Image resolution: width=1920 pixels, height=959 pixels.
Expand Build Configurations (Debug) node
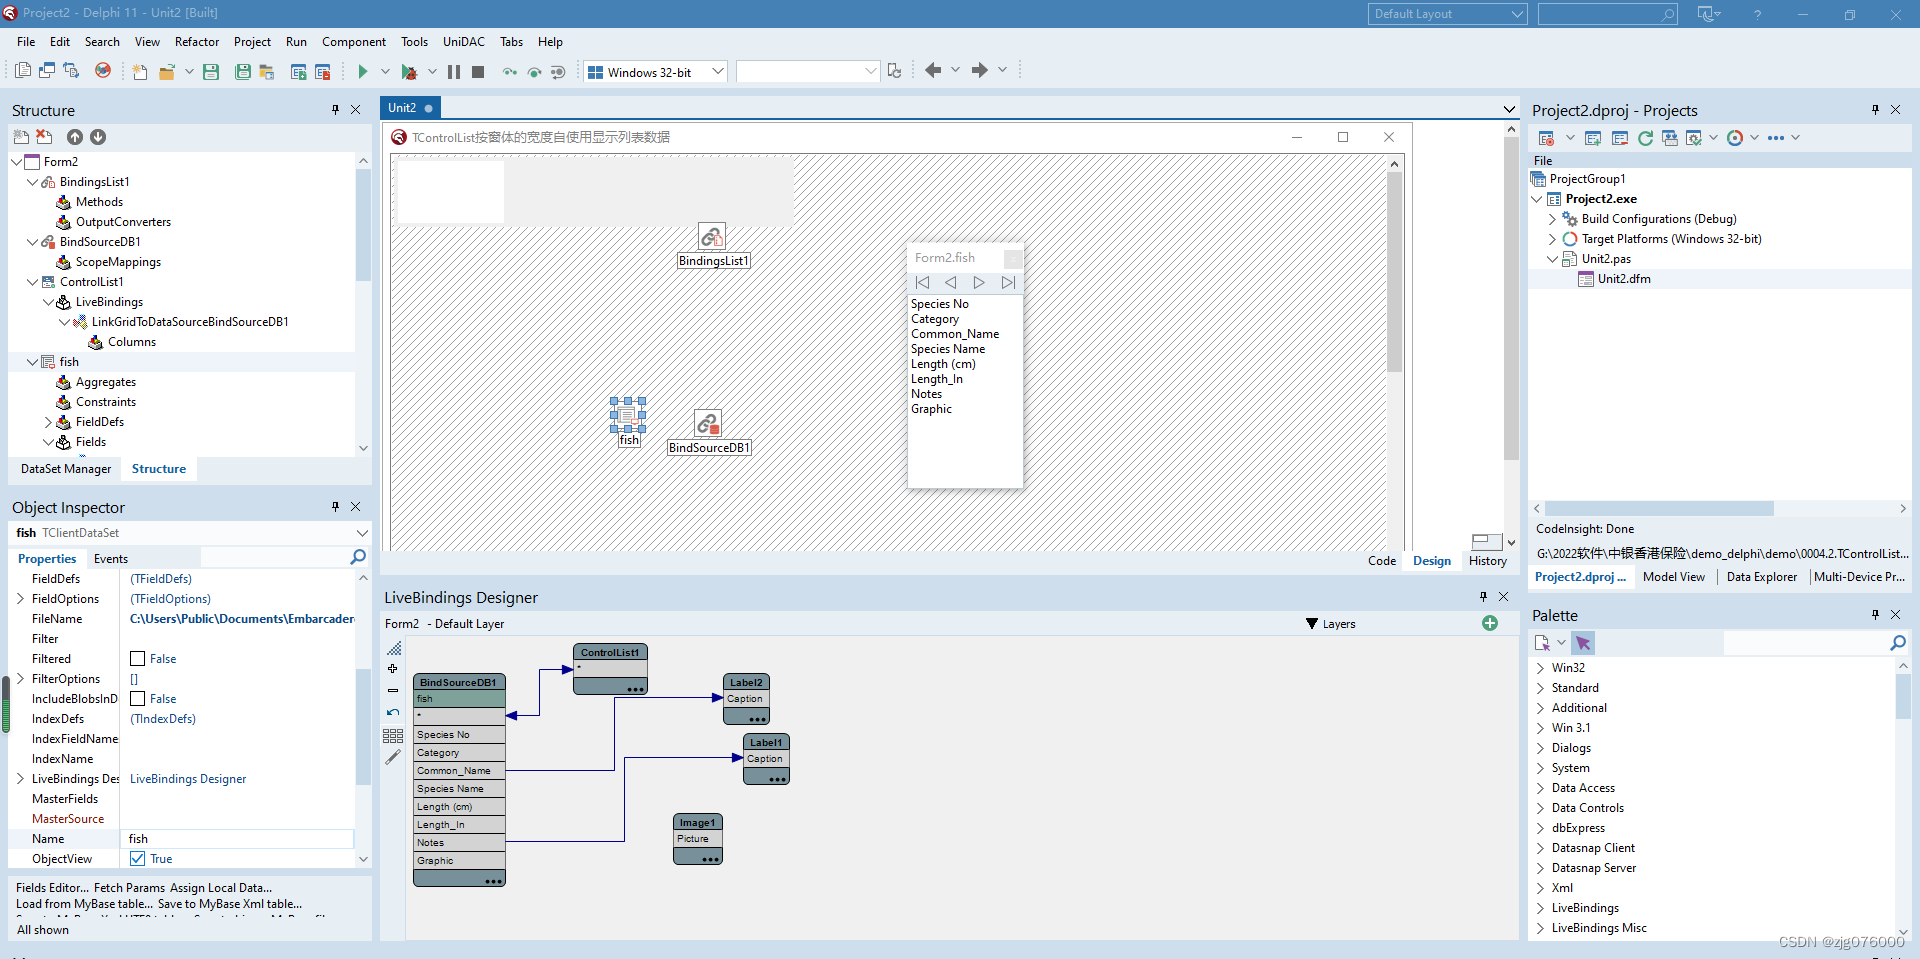coord(1553,219)
